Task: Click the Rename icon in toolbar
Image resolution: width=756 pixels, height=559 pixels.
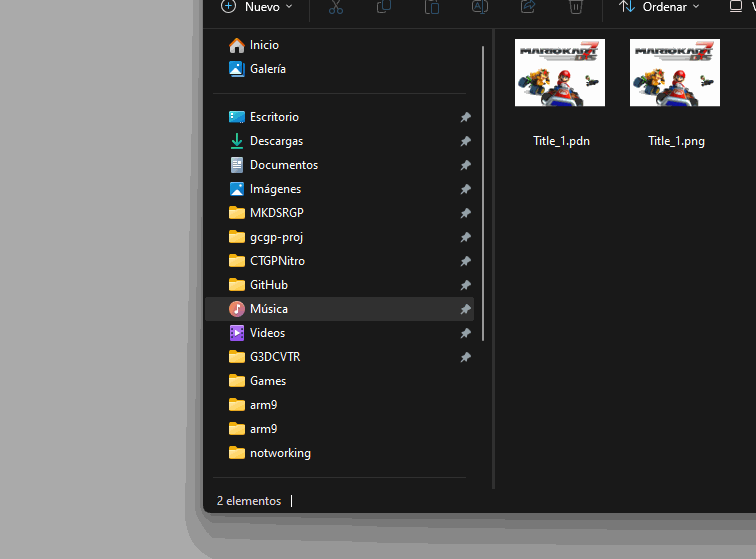Action: click(x=480, y=7)
